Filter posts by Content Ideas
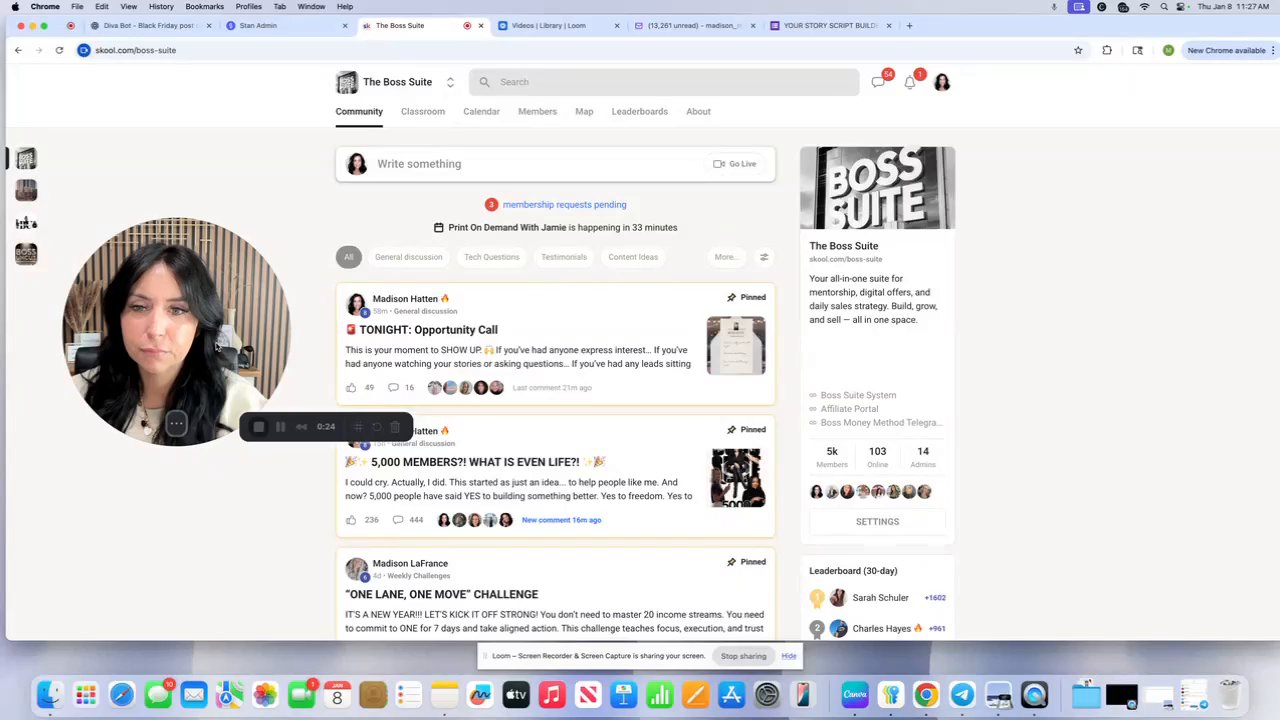Image resolution: width=1280 pixels, height=720 pixels. (633, 257)
